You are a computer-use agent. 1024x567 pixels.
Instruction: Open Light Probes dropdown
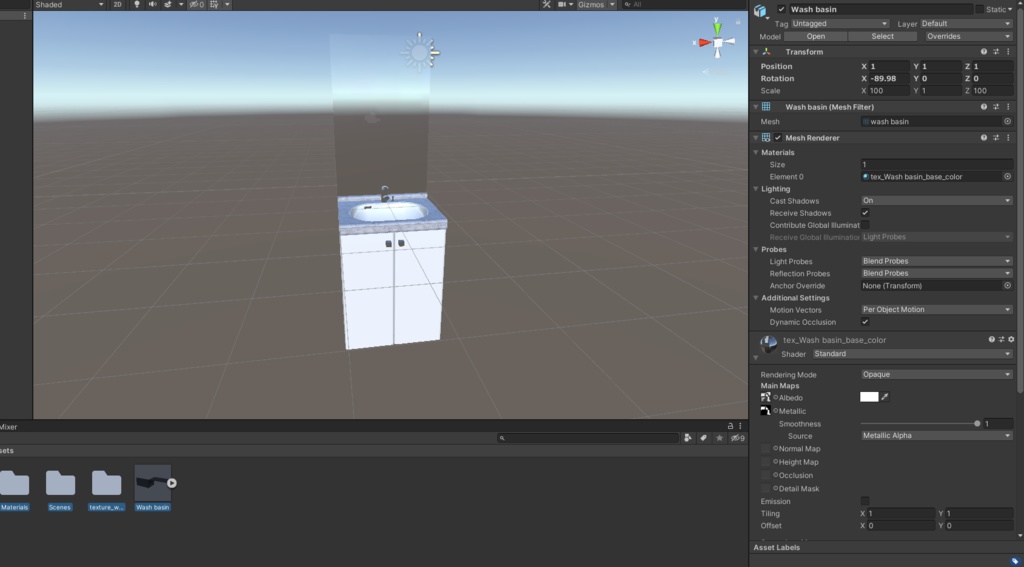tap(937, 261)
